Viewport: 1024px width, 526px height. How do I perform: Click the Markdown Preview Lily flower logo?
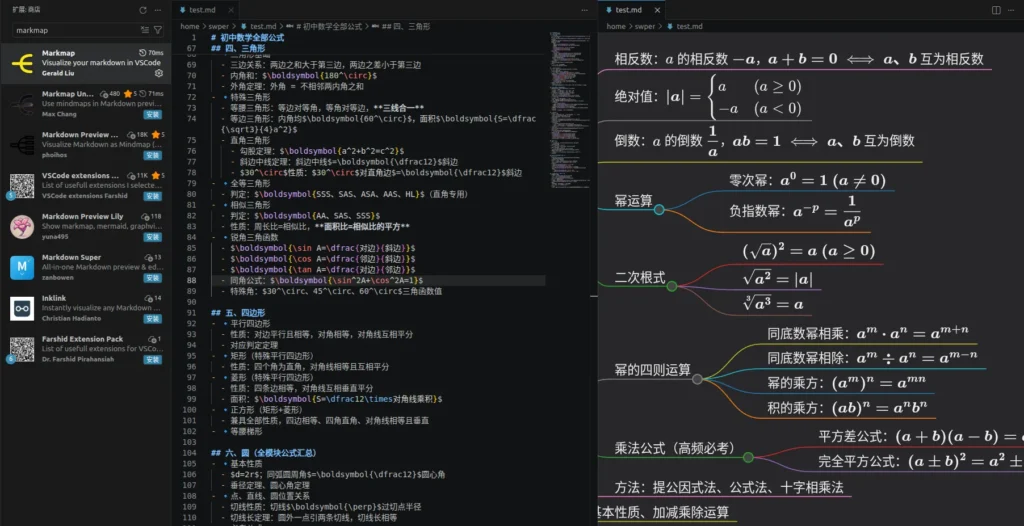22,227
